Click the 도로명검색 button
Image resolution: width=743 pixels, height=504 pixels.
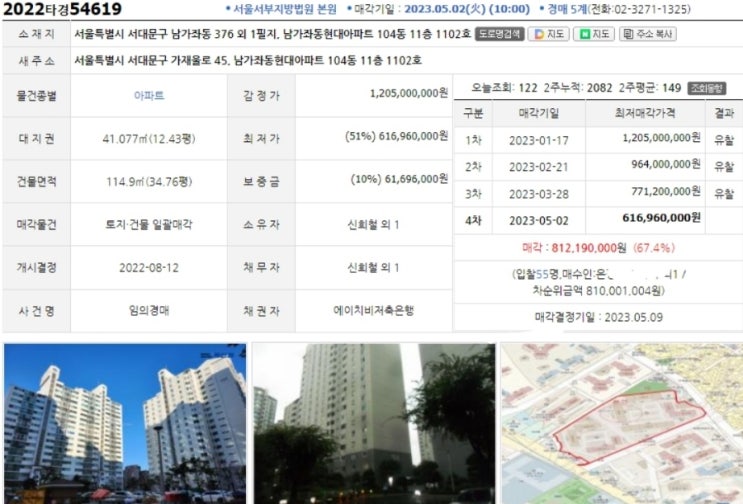499,34
